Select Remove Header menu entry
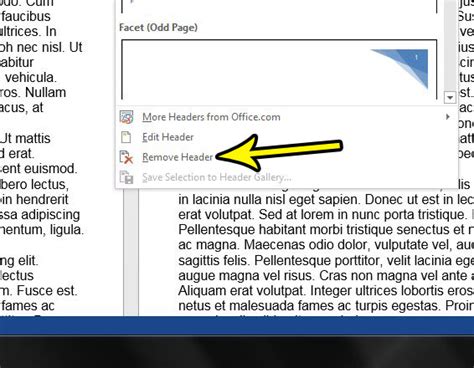The width and height of the screenshot is (474, 368). (287, 157)
